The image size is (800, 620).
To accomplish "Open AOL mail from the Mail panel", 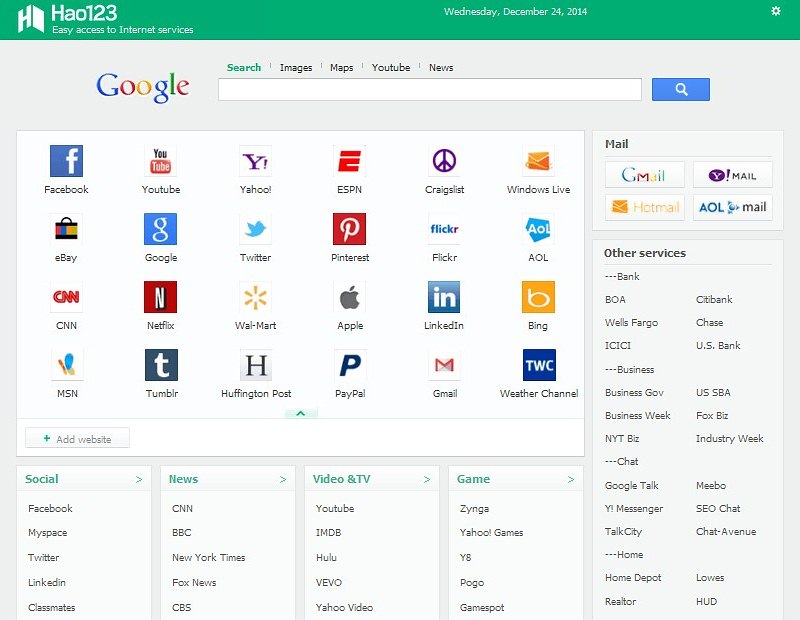I will [x=733, y=207].
